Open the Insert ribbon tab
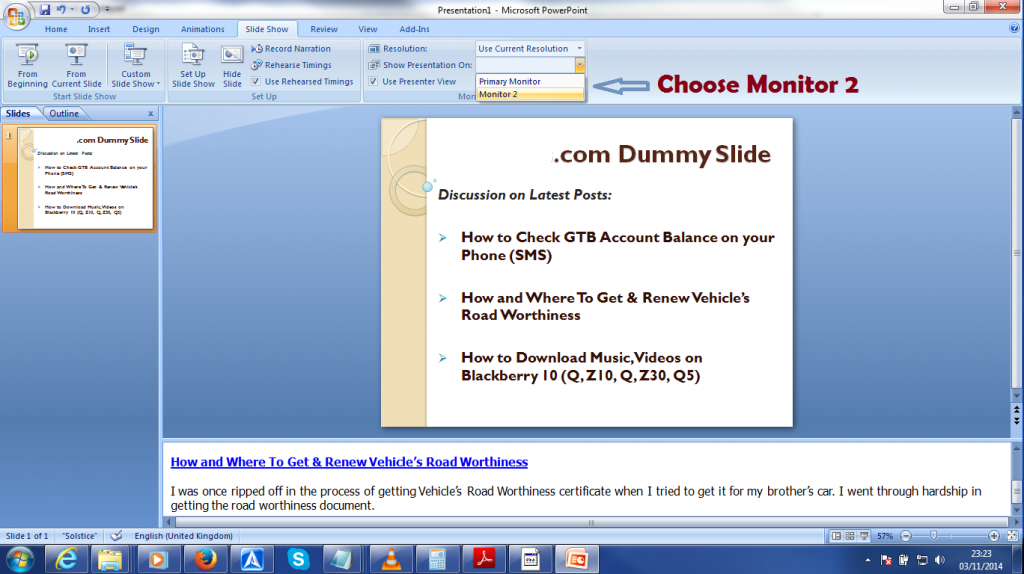 click(99, 29)
